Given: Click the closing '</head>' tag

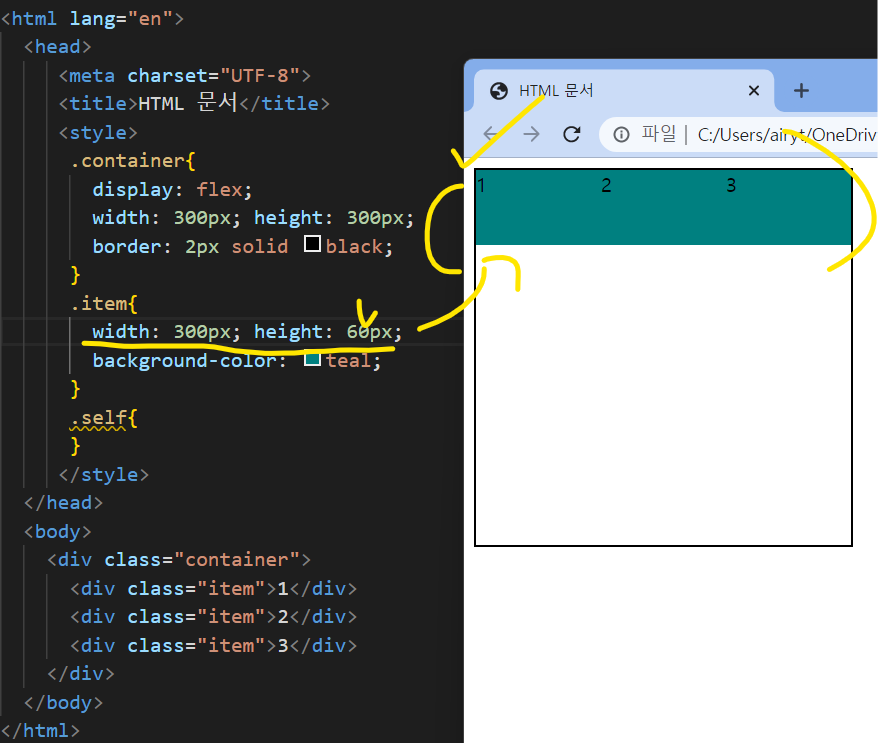Looking at the screenshot, I should coord(64,503).
